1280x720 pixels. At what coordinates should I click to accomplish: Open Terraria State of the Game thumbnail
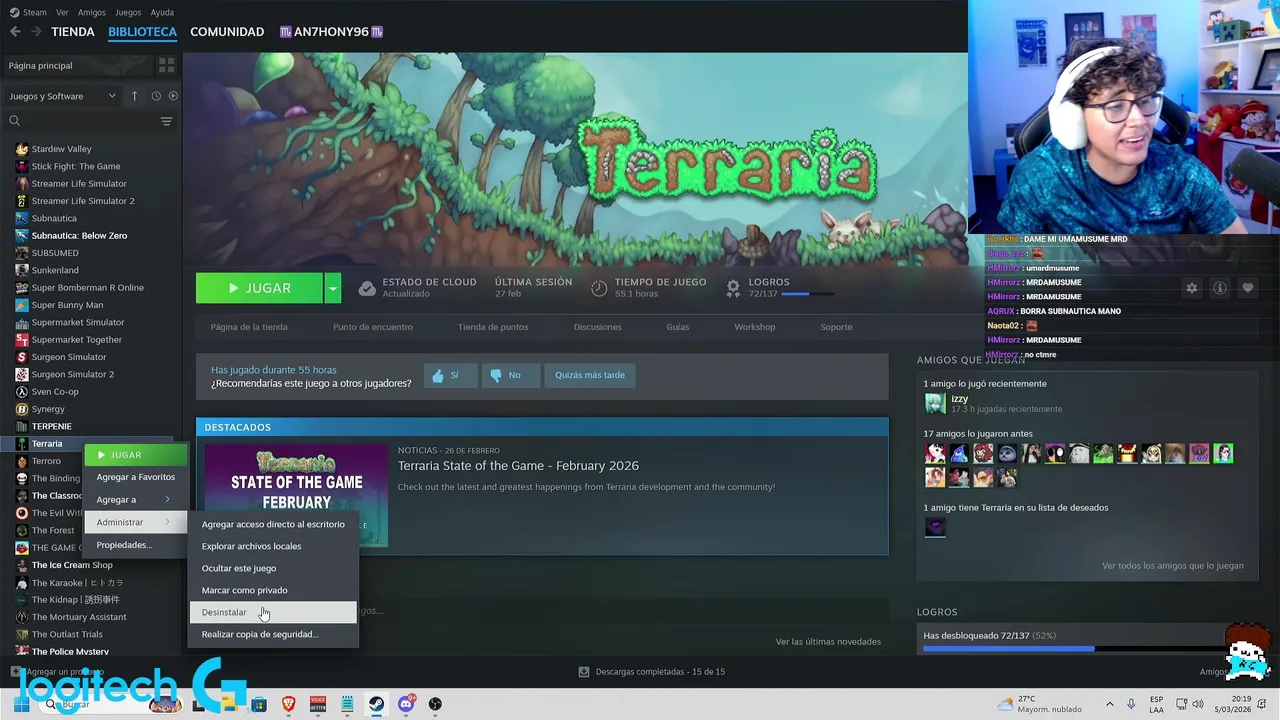click(x=296, y=495)
